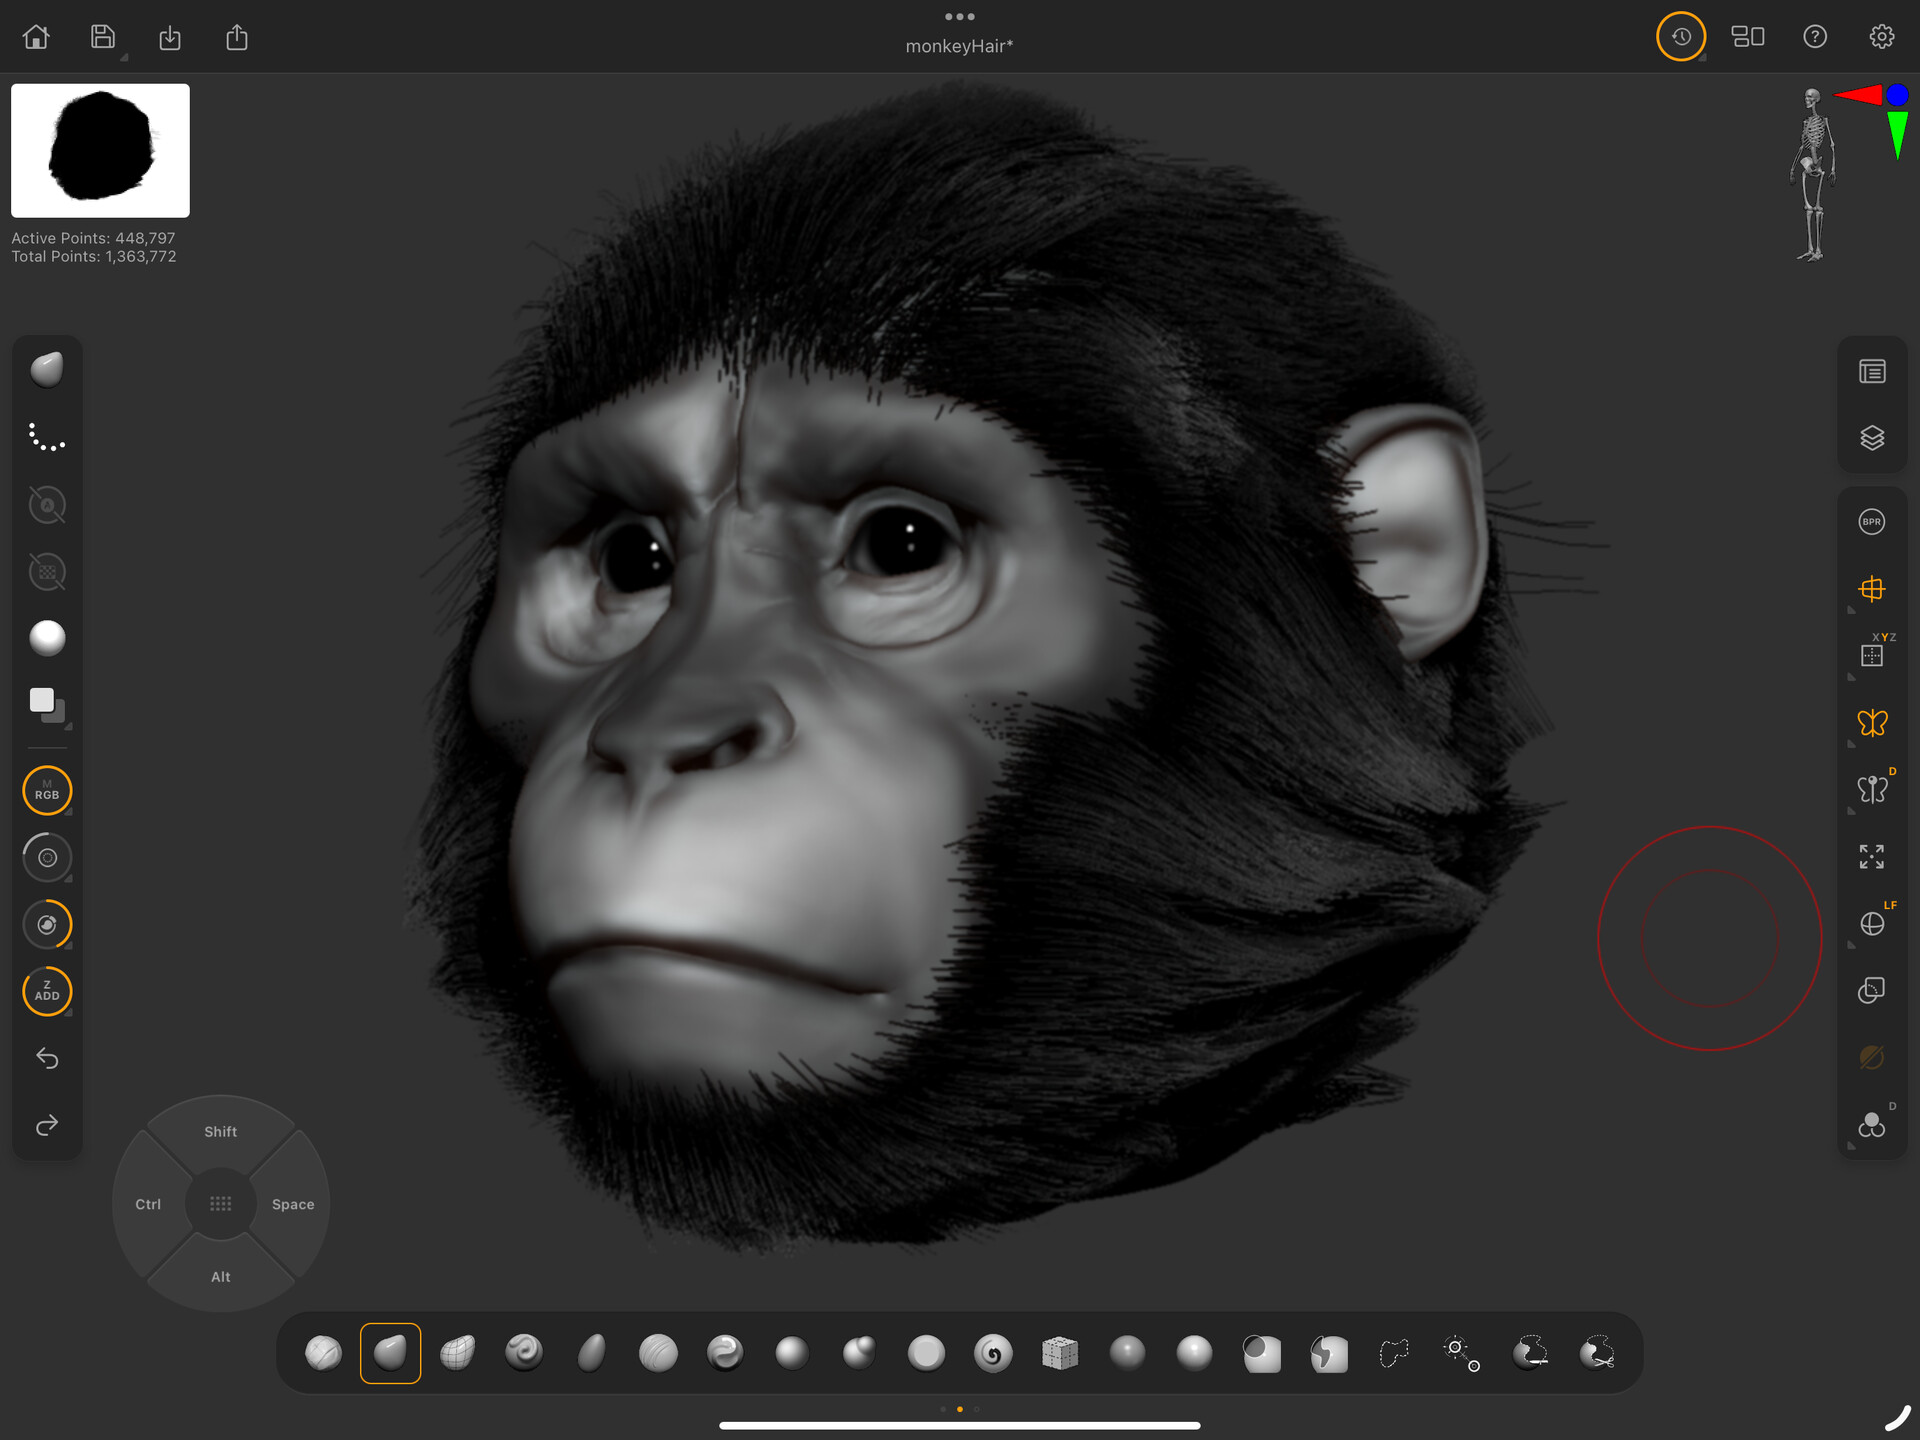Screen dimensions: 1920x1440
Task: Undo the last sculpting action
Action: click(46, 1058)
